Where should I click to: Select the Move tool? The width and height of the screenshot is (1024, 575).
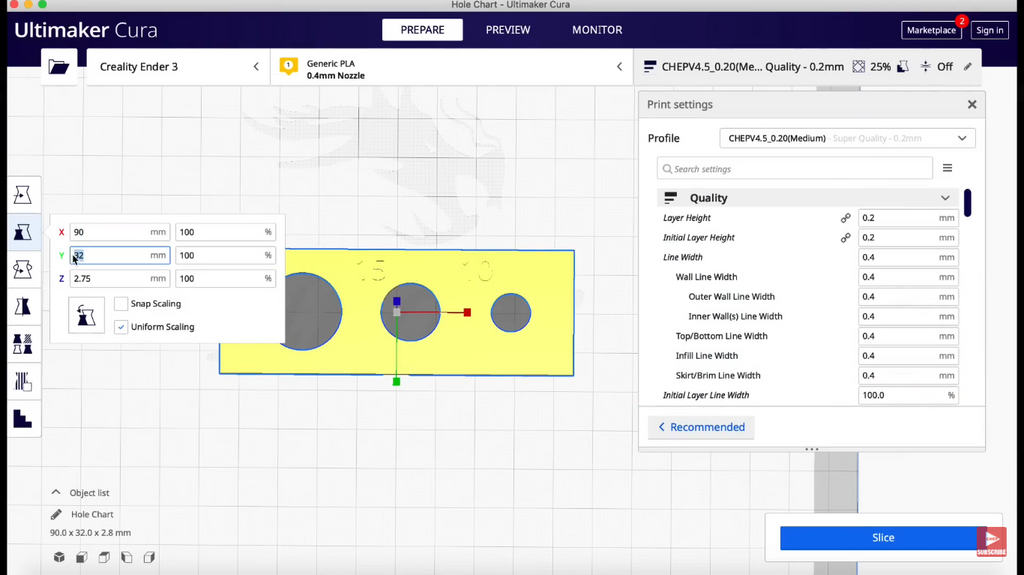click(23, 195)
